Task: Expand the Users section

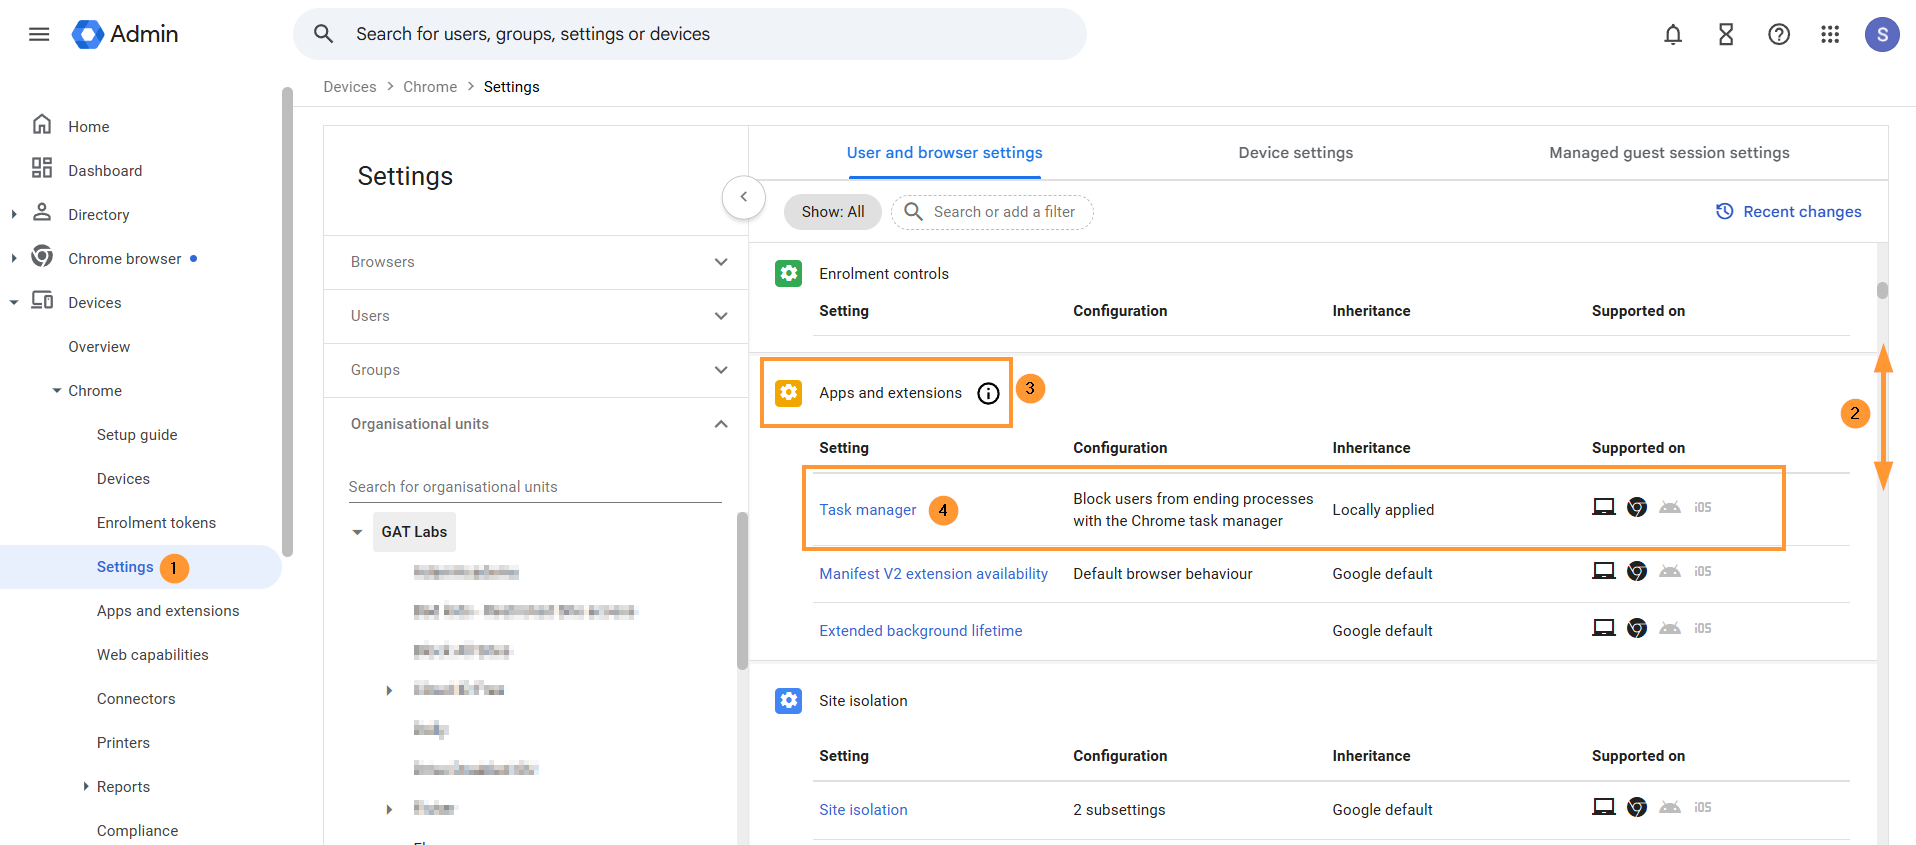Action: 720,316
